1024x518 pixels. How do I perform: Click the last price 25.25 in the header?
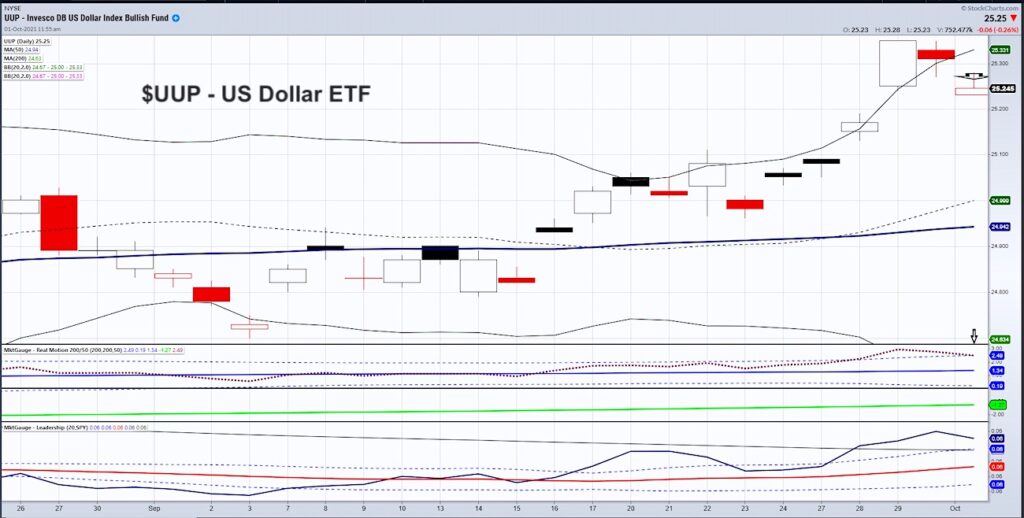point(995,19)
